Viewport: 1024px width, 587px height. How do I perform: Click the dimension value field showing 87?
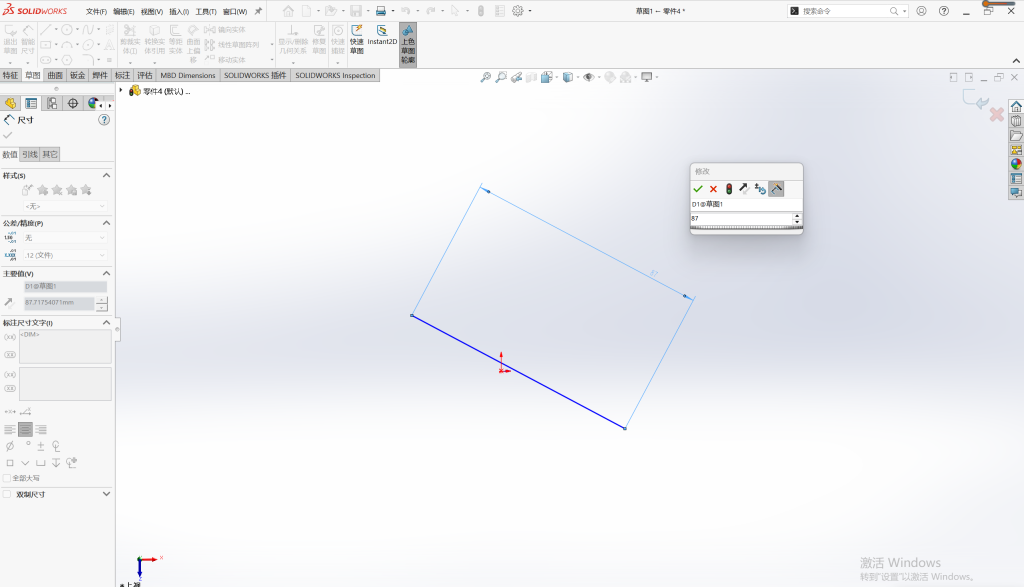(x=741, y=218)
